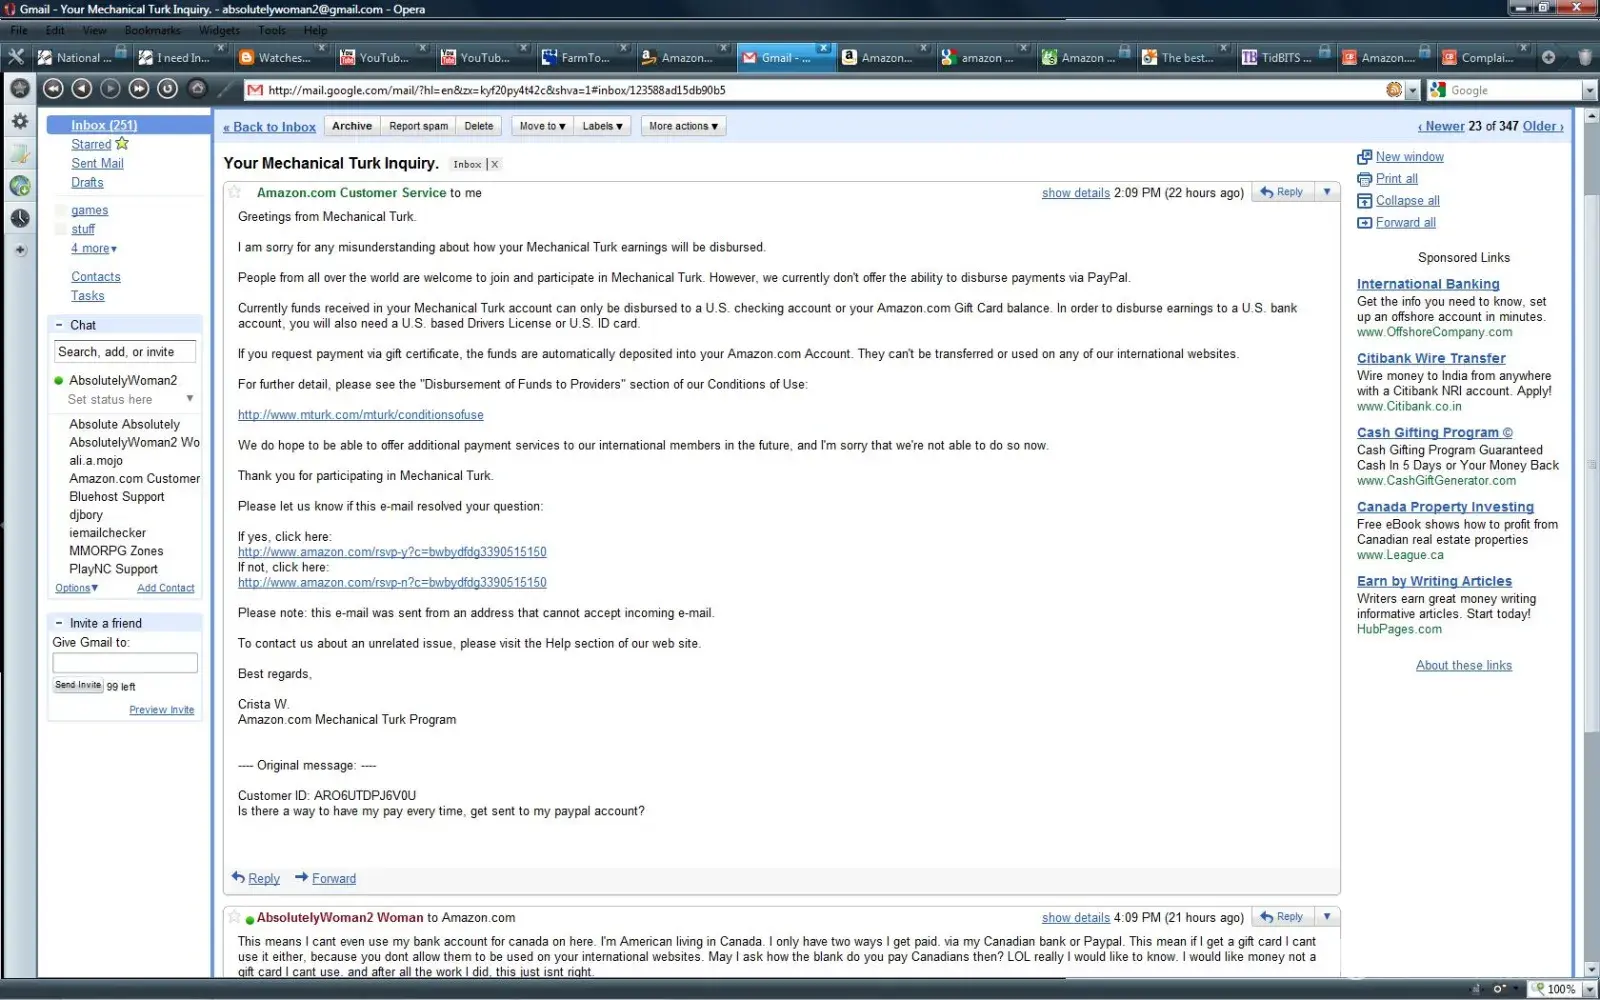Viewport: 1600px width, 1000px height.
Task: Go back one page in Opera
Action: (82, 89)
